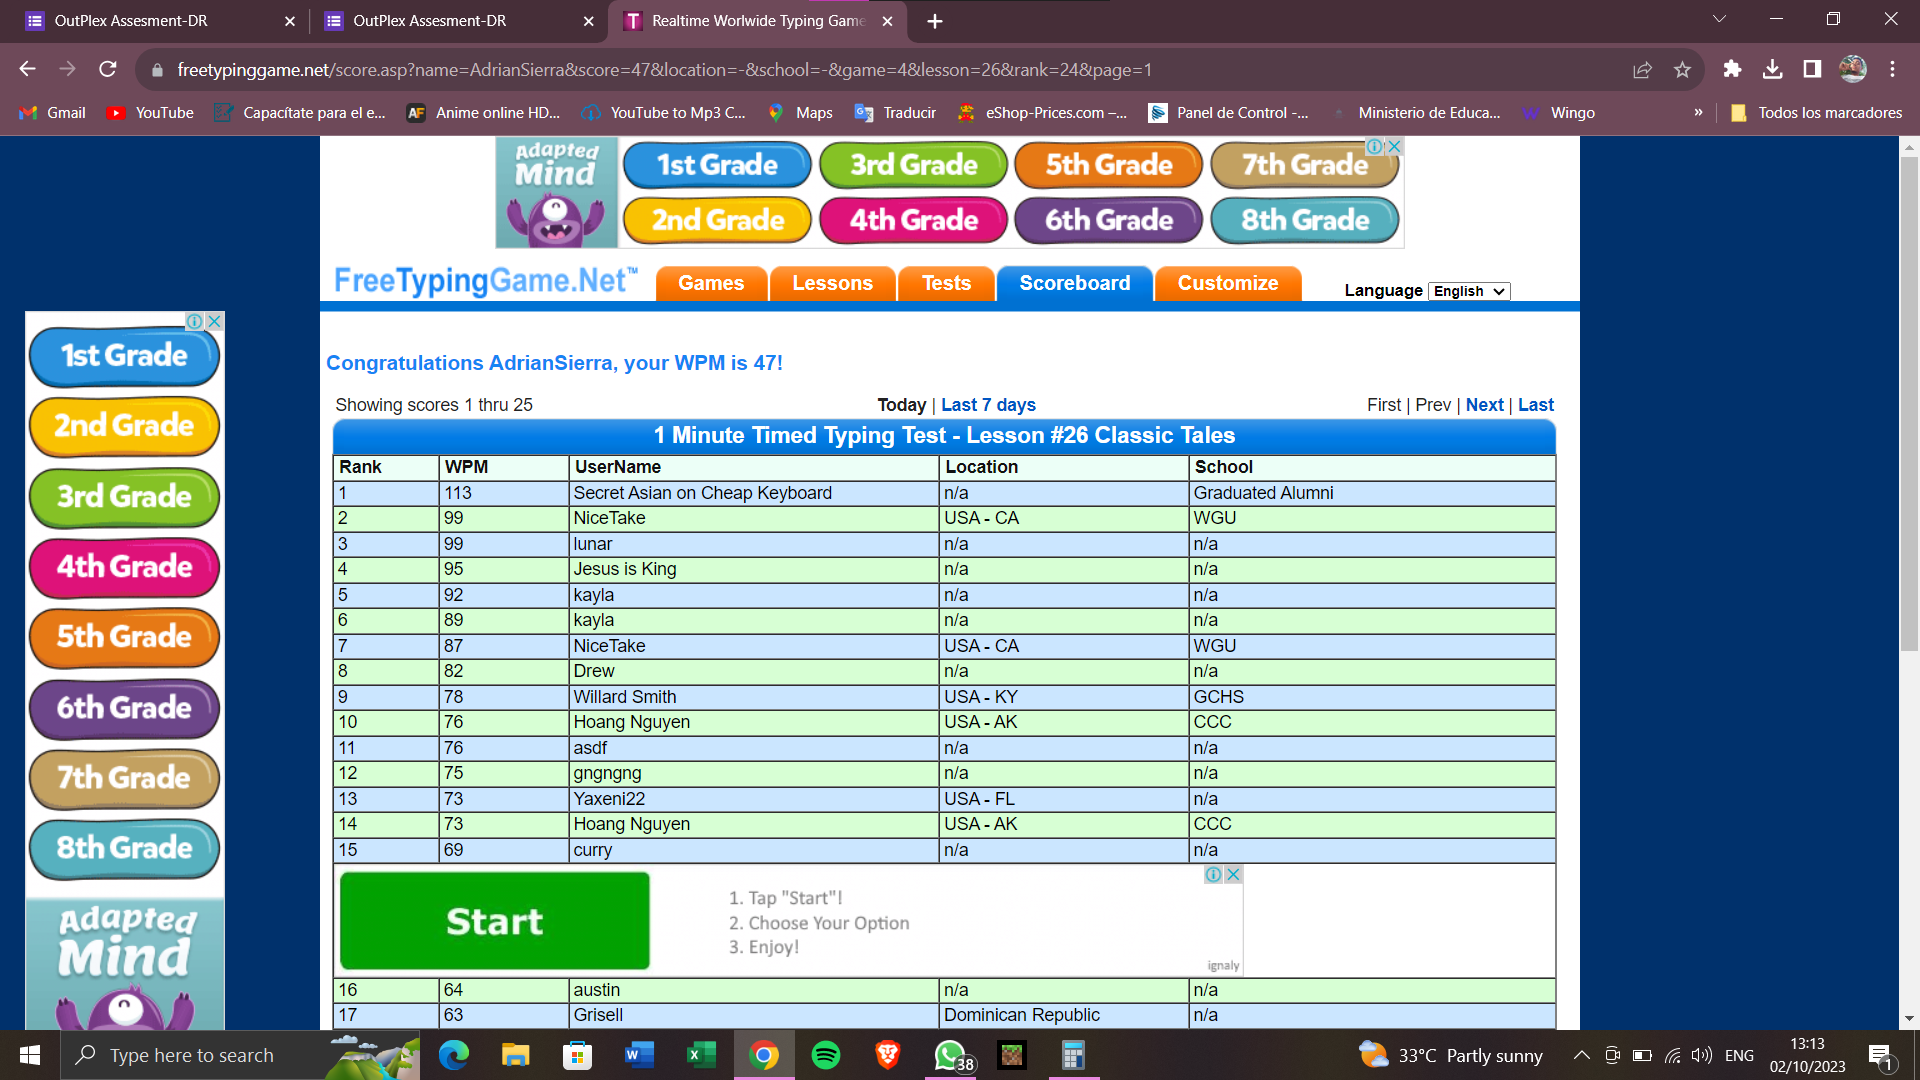Click the page vertical scrollbar thumb

[1909, 404]
